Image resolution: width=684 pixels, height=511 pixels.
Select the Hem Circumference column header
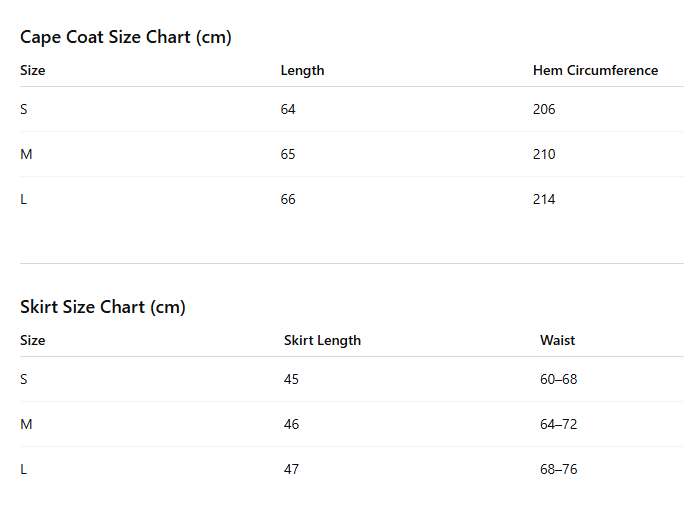pos(595,70)
